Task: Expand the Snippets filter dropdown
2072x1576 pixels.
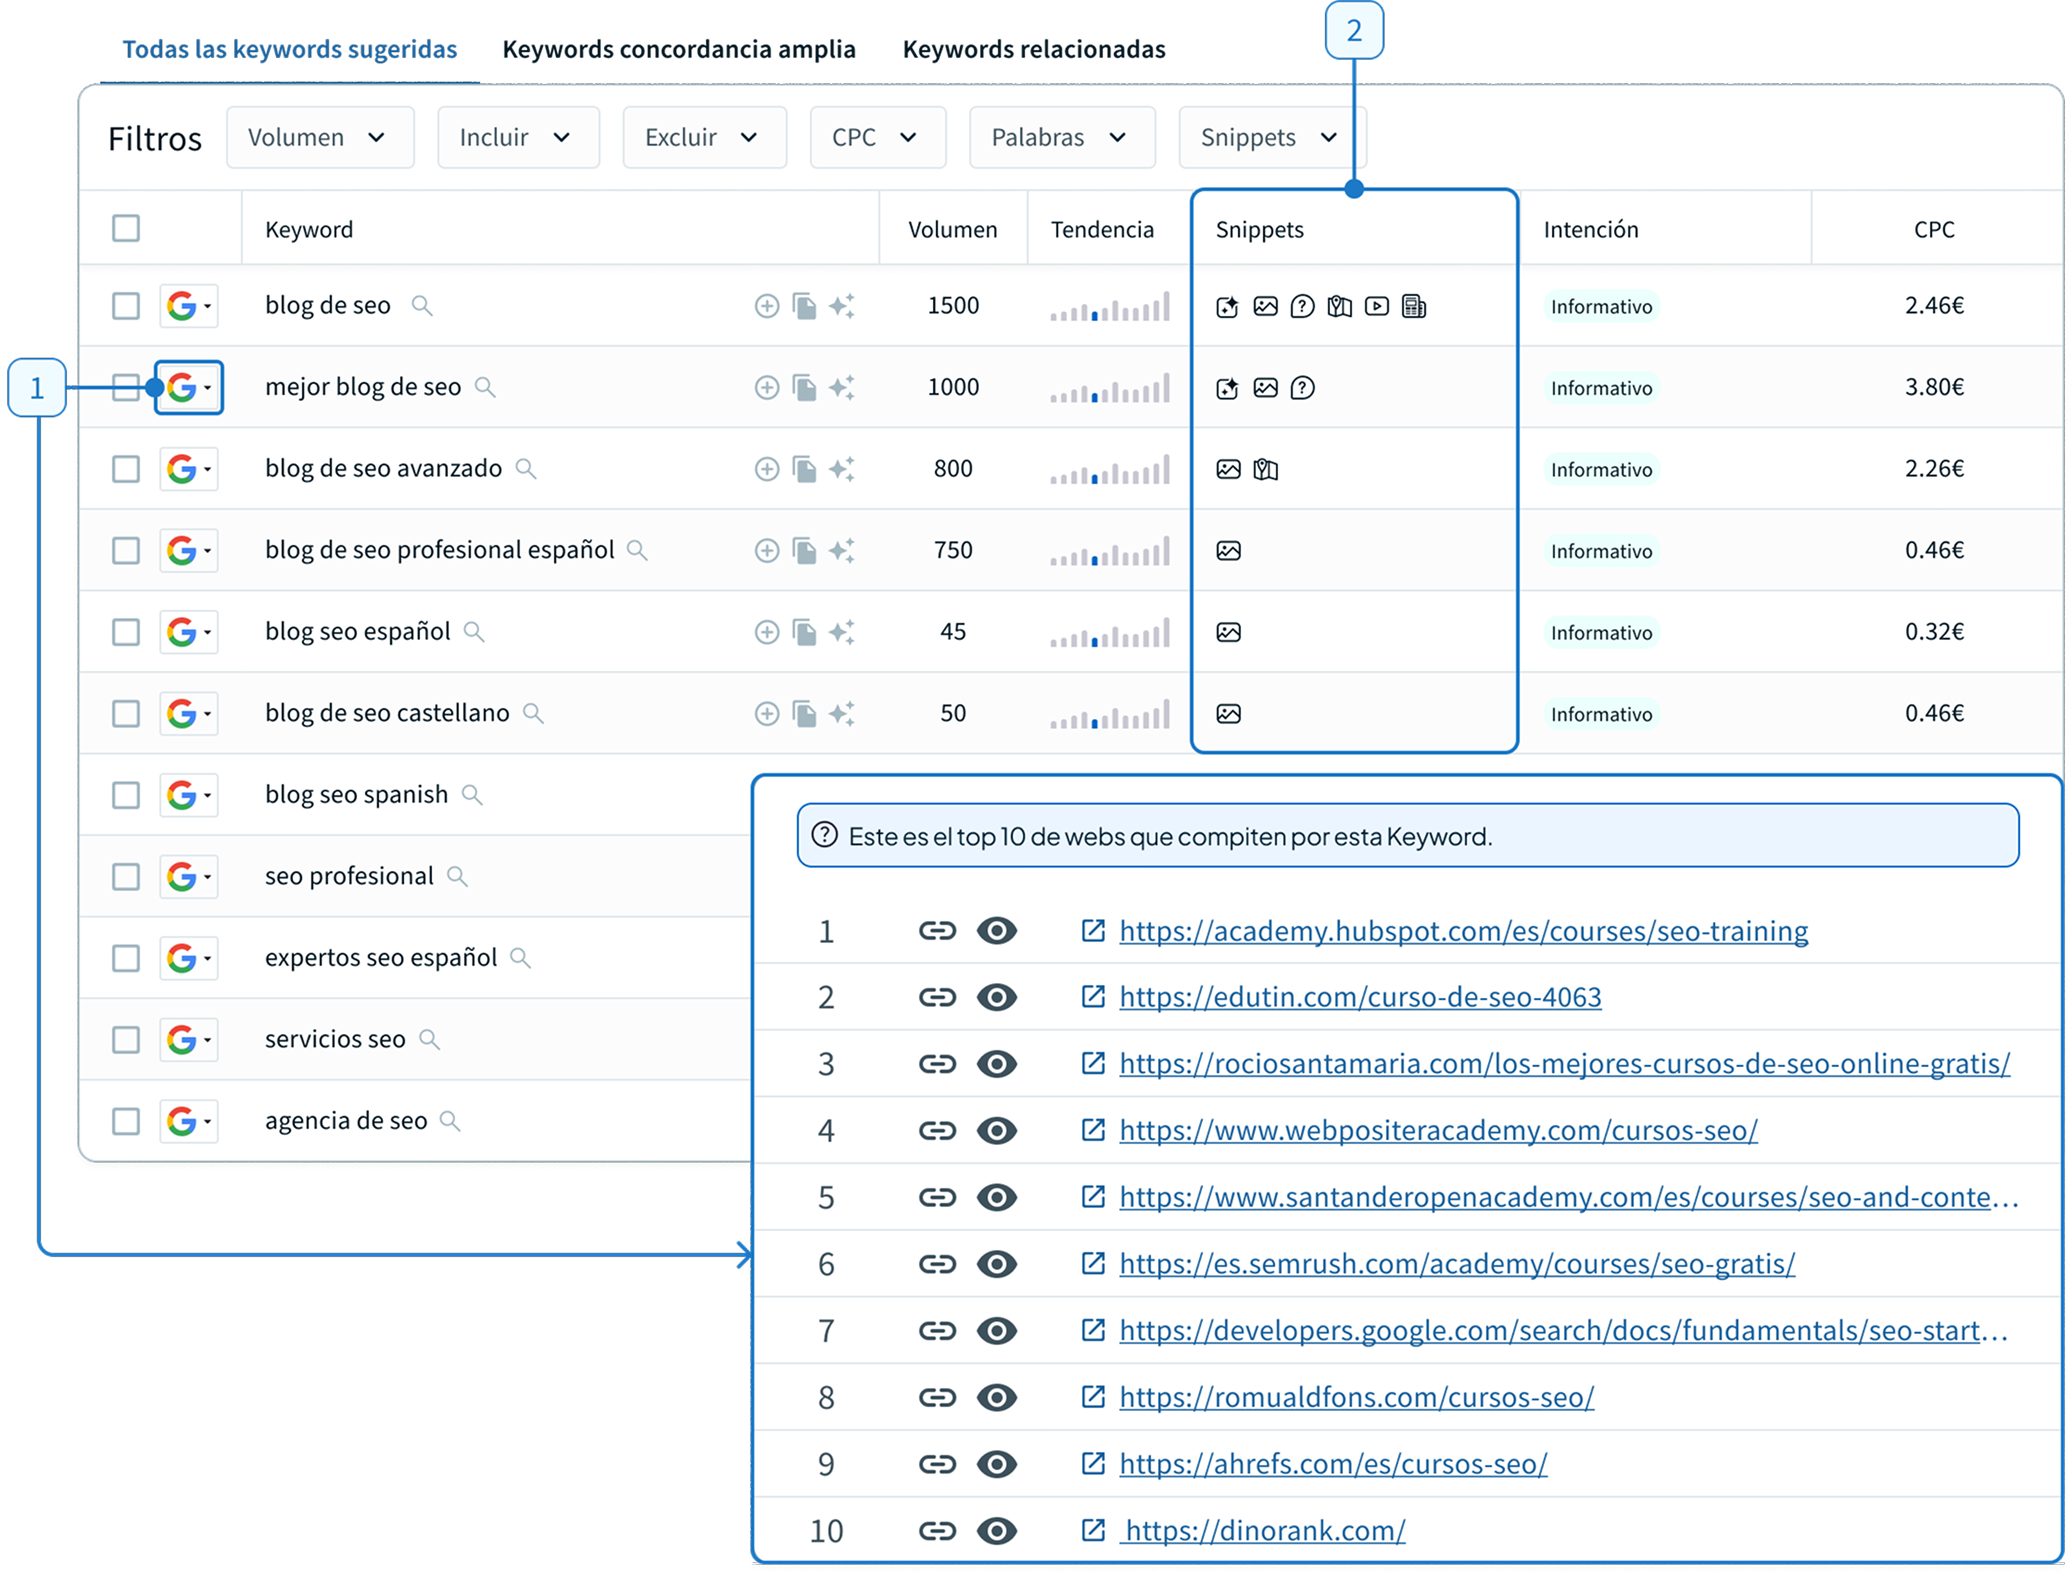Action: pos(1268,138)
